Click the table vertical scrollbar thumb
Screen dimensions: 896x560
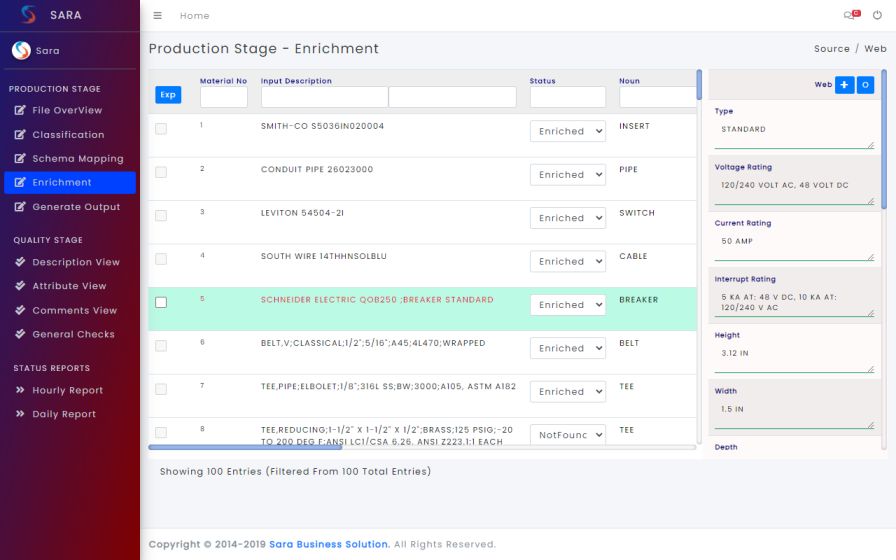pos(699,85)
